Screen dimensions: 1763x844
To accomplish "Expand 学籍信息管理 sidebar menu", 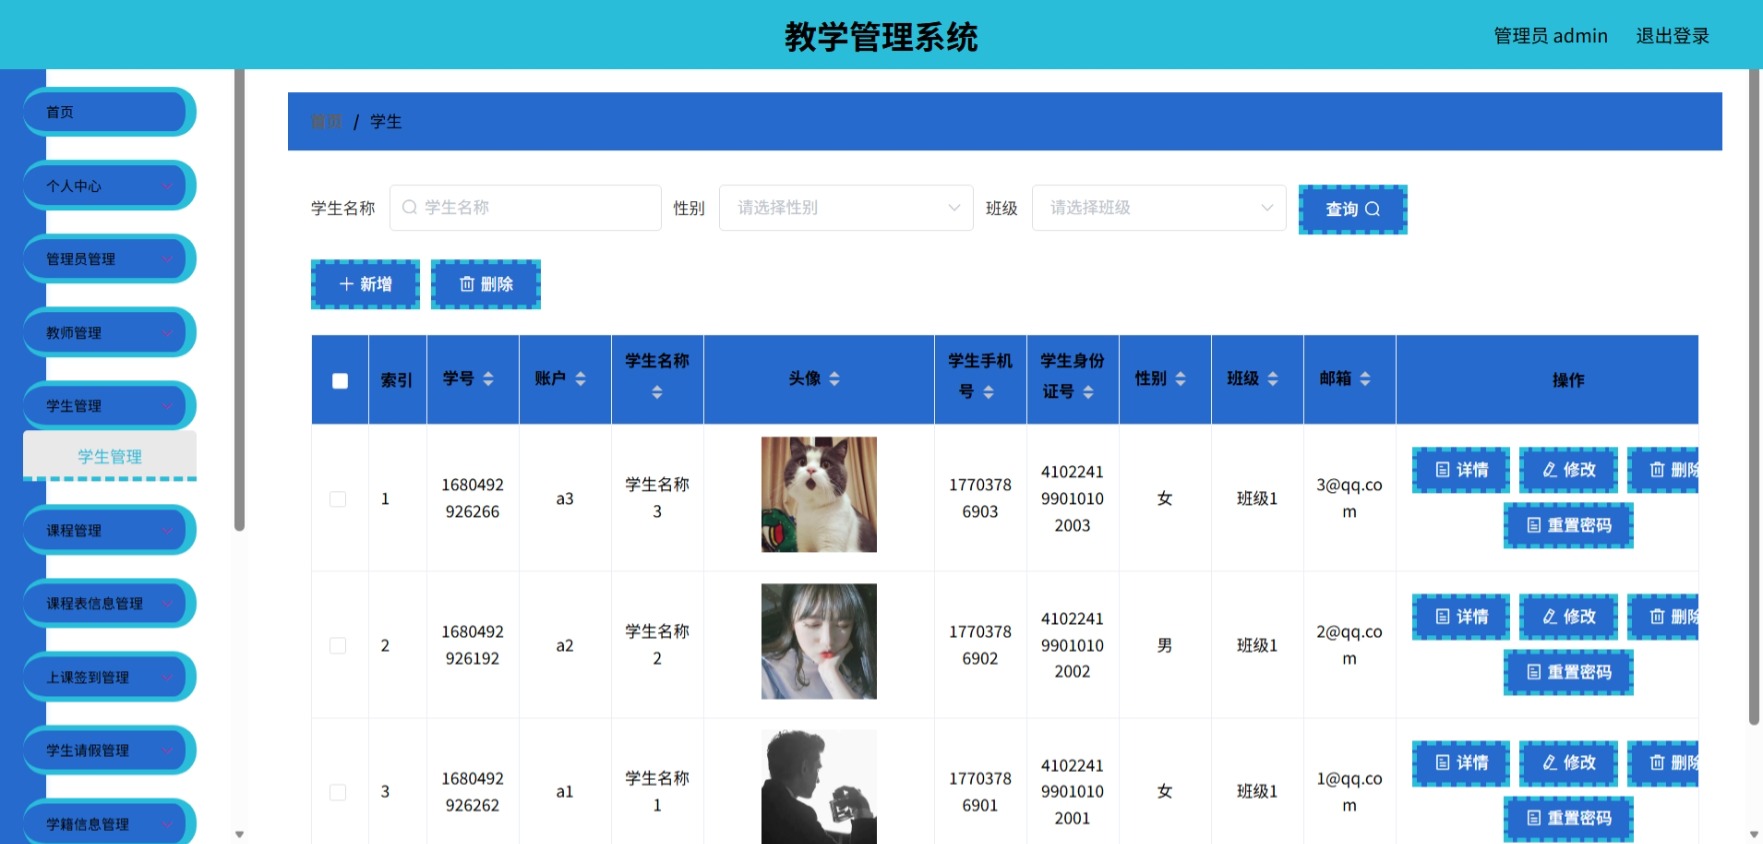I will point(108,822).
